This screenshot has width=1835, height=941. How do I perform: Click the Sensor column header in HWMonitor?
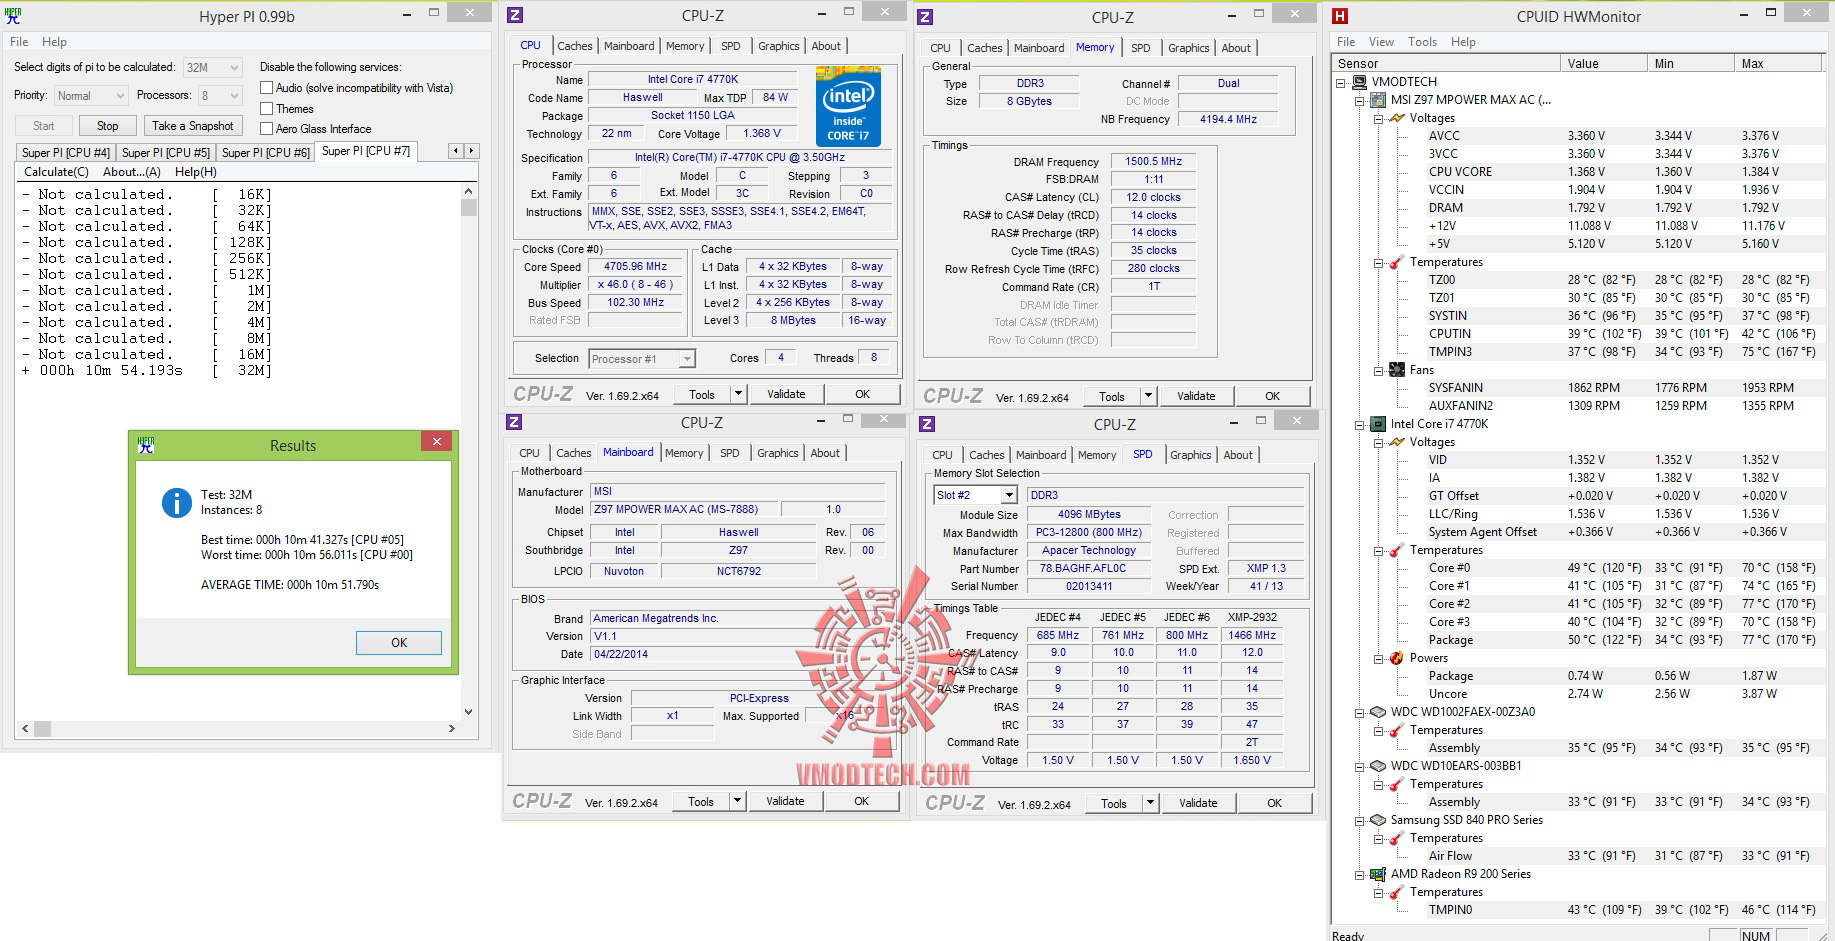point(1446,64)
